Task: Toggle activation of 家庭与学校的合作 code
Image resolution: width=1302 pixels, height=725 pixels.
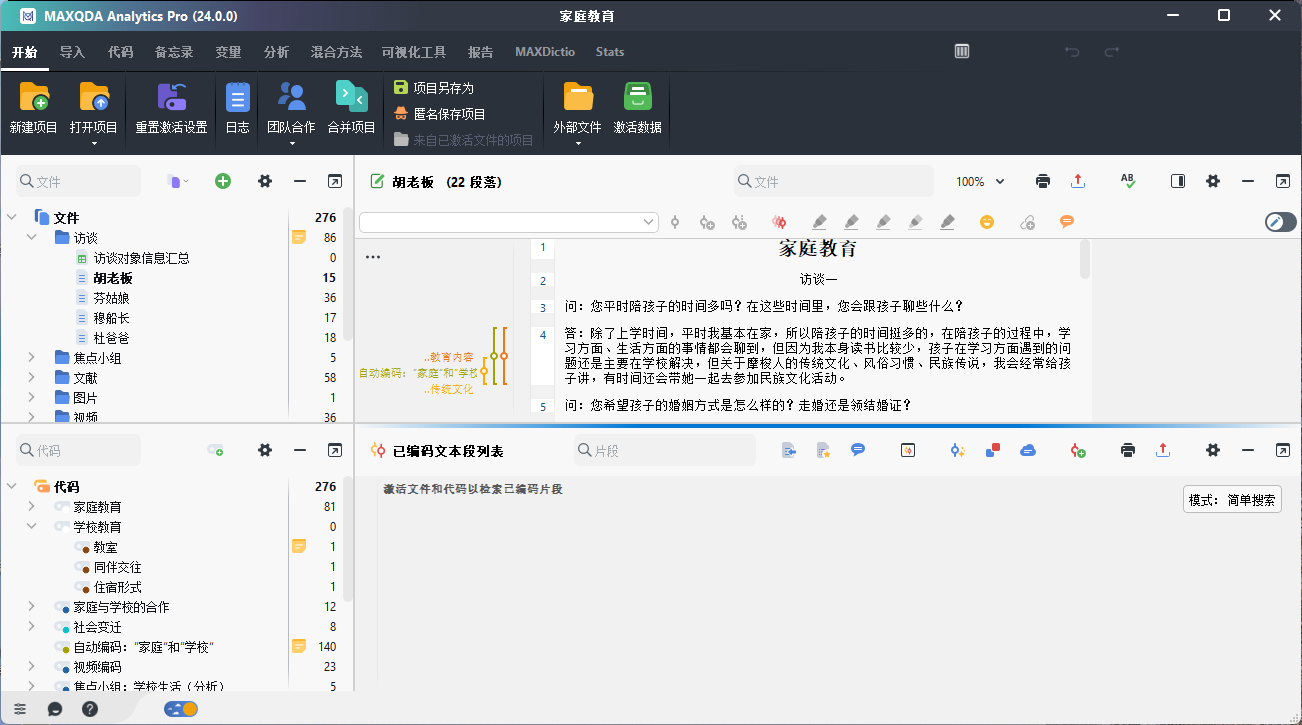Action: (x=62, y=607)
